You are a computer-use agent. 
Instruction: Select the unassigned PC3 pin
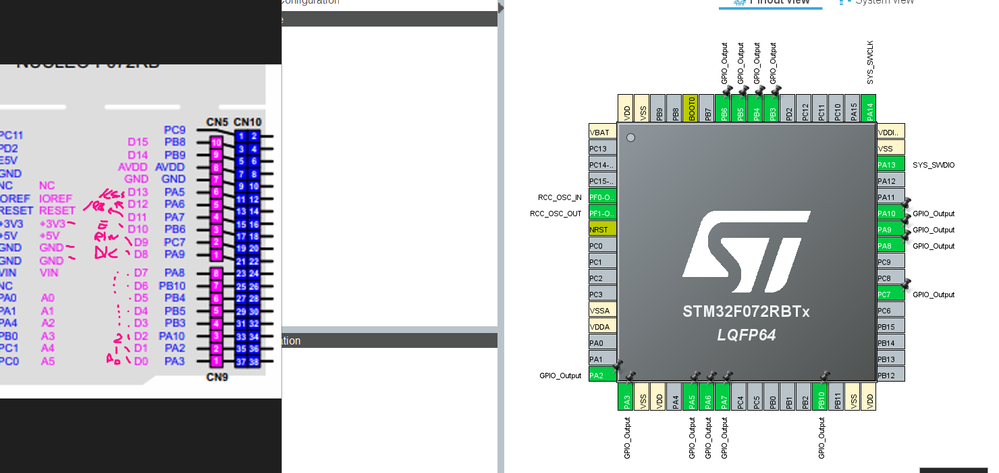tap(602, 295)
